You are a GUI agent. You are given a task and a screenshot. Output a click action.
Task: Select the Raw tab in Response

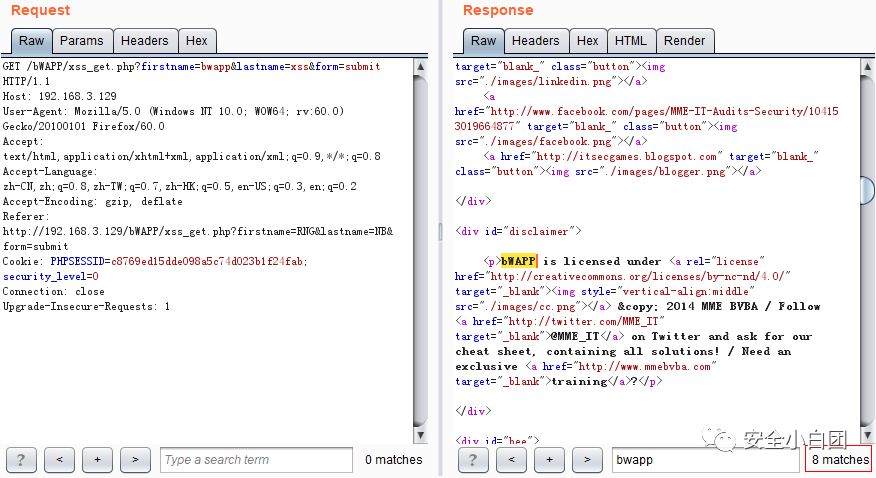(483, 41)
